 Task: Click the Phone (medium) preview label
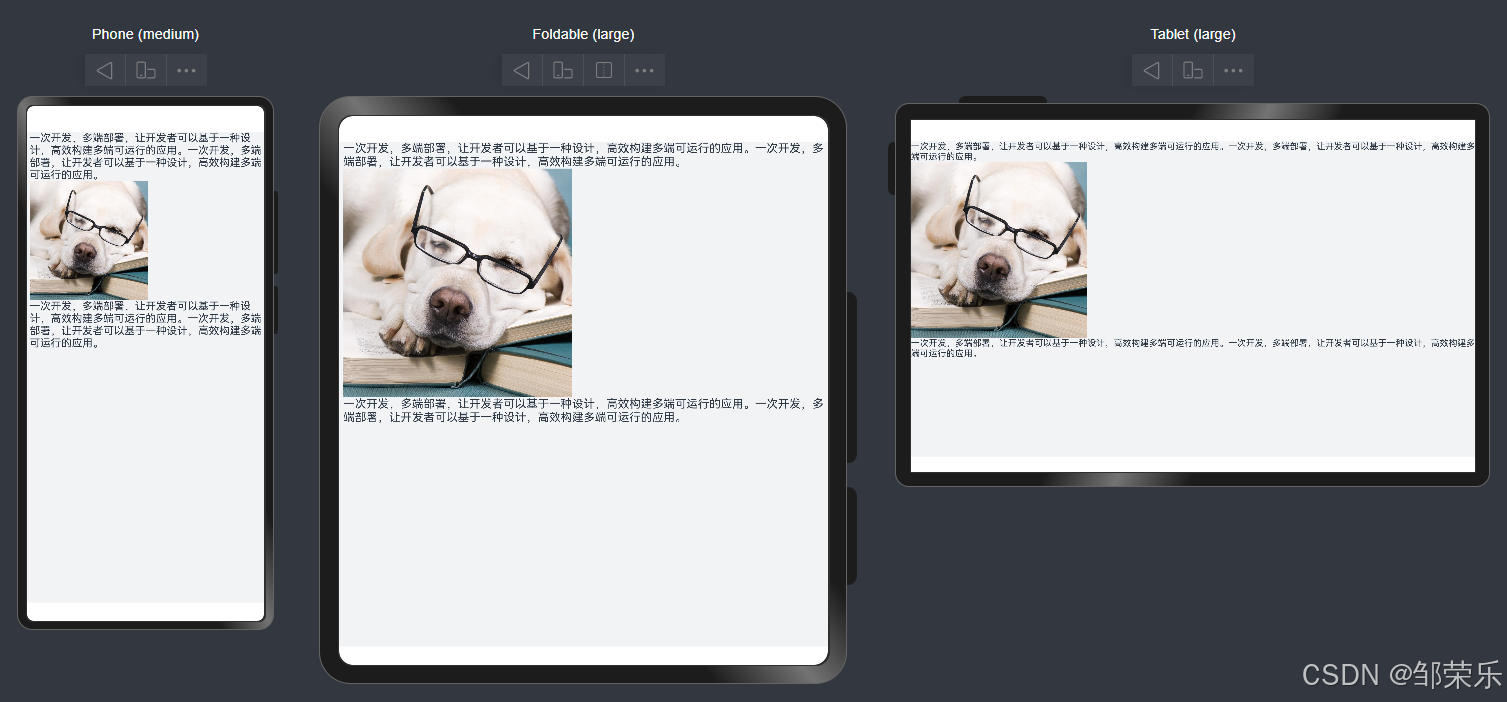[x=146, y=34]
